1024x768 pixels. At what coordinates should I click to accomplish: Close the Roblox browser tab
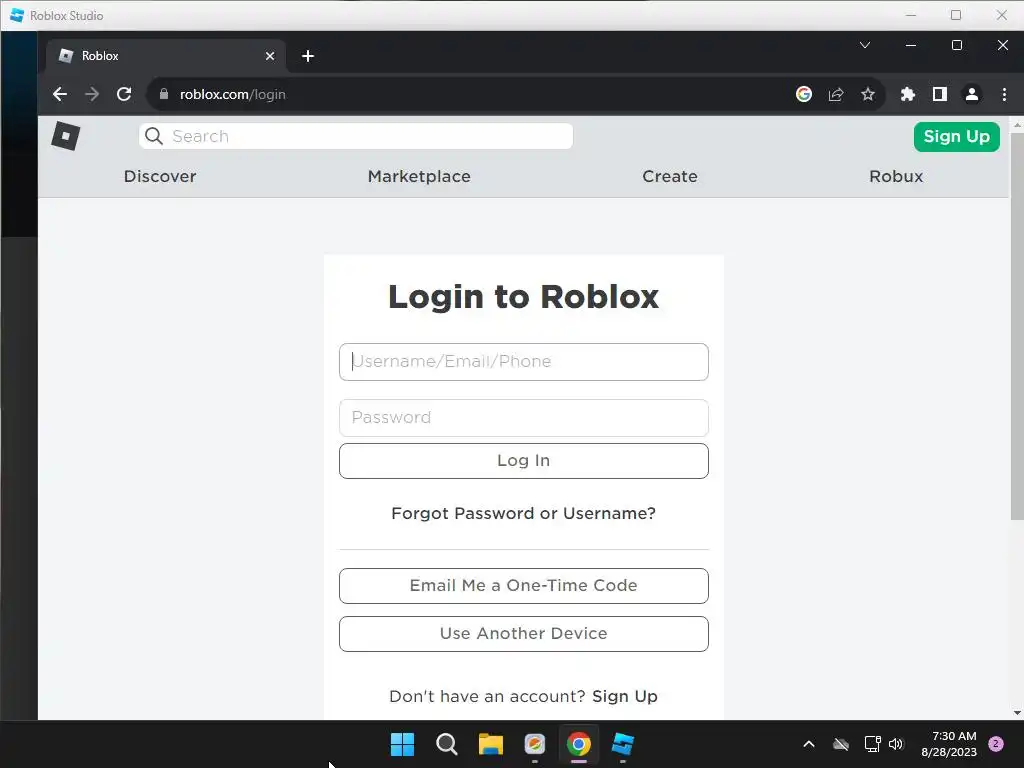coord(270,56)
